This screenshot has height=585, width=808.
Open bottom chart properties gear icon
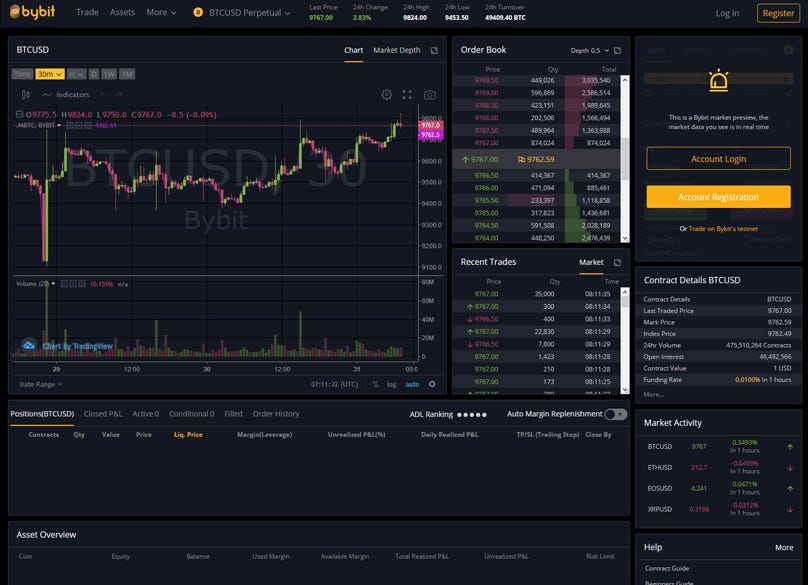(x=432, y=384)
